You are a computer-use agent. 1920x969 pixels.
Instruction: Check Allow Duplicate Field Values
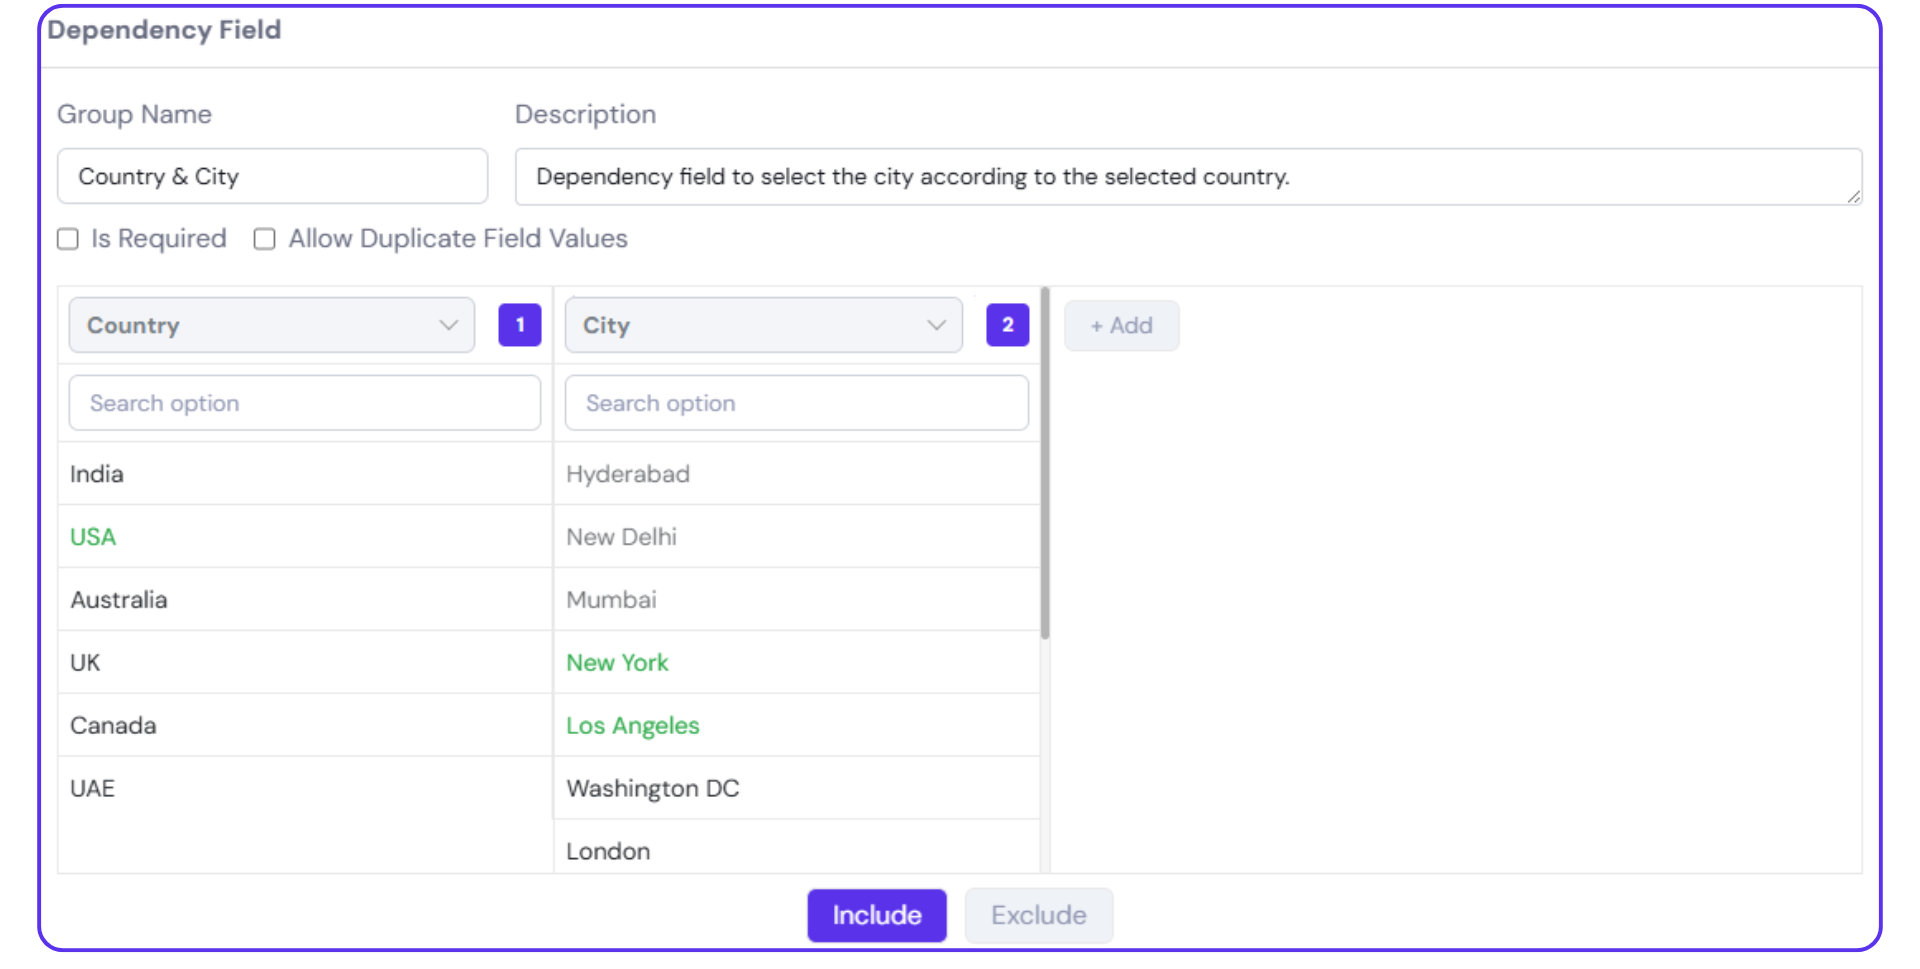tap(265, 239)
